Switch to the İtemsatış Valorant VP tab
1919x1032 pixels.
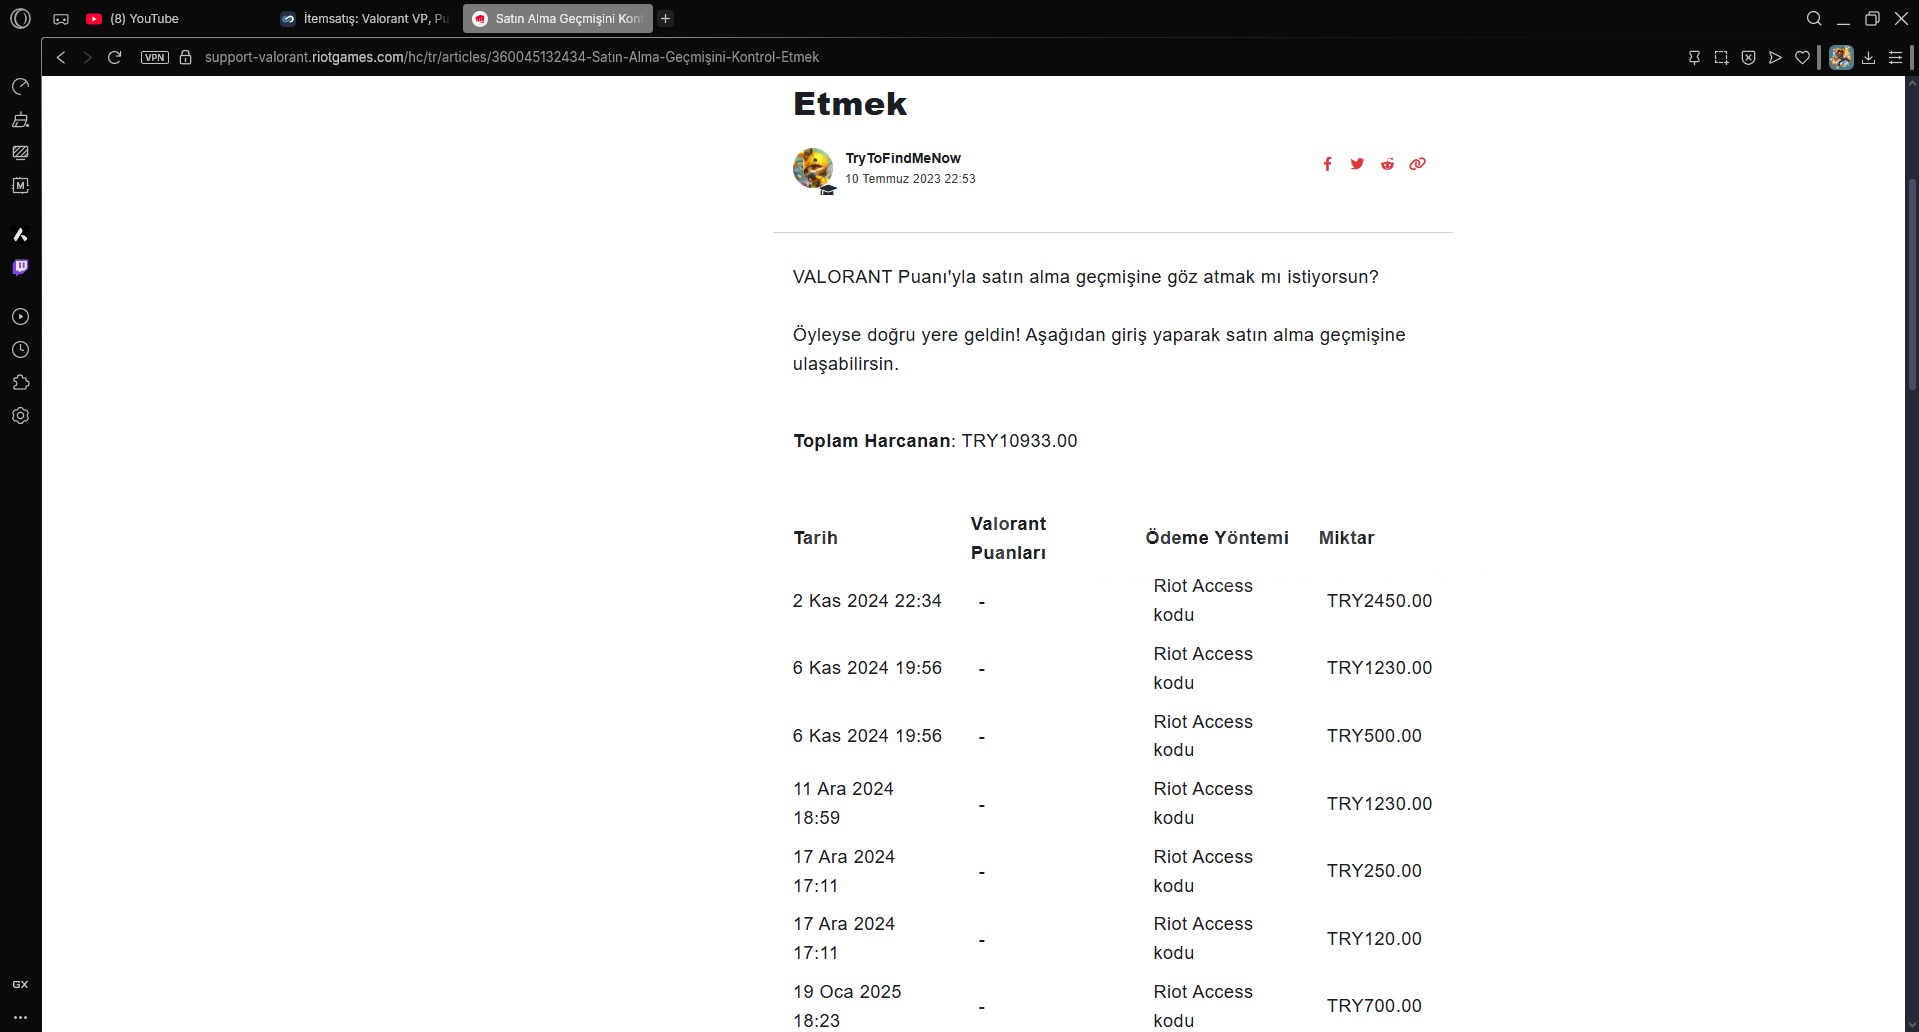[x=365, y=18]
